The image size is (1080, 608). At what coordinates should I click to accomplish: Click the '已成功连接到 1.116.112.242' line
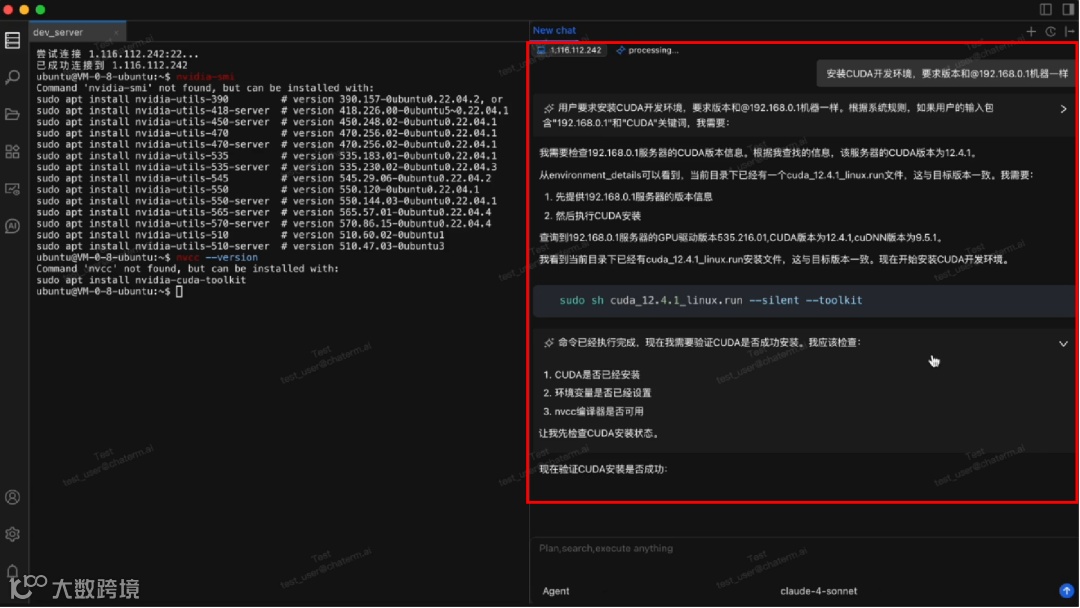tap(112, 65)
